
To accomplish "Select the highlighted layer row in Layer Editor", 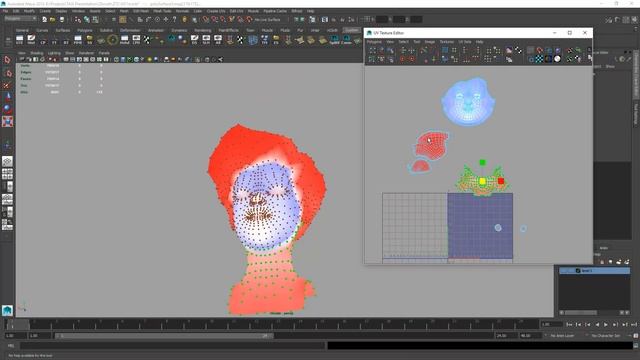I will click(x=594, y=271).
